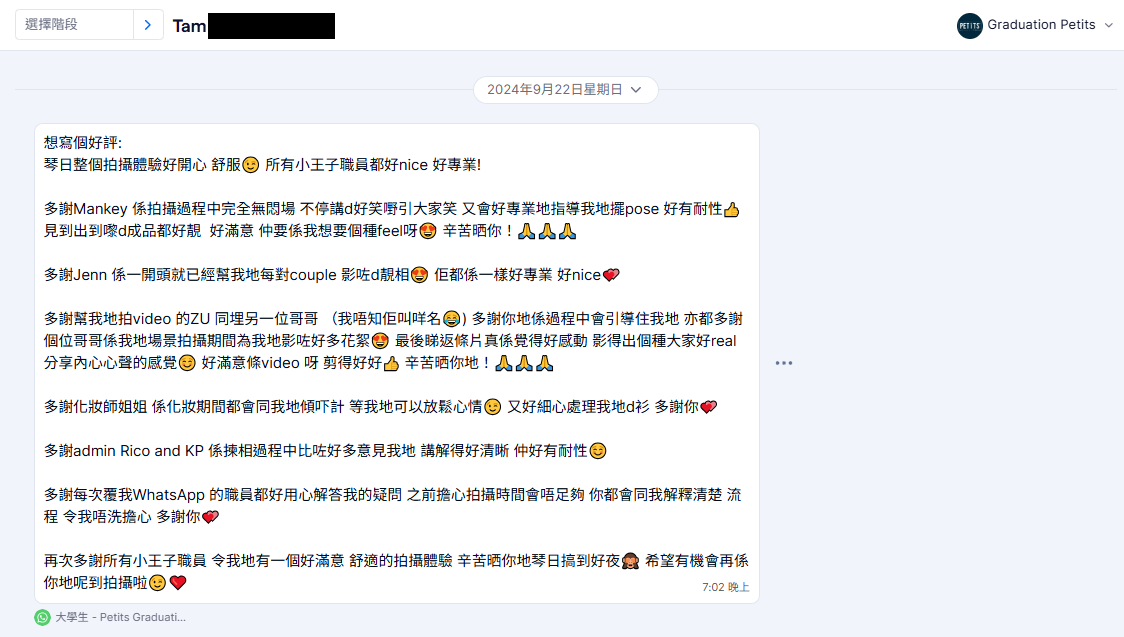Open the Graduation Petits account label
The height and width of the screenshot is (637, 1124).
pos(1041,24)
